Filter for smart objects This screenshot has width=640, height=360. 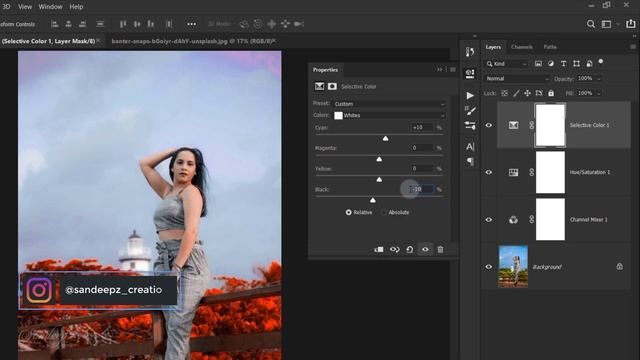(x=589, y=64)
